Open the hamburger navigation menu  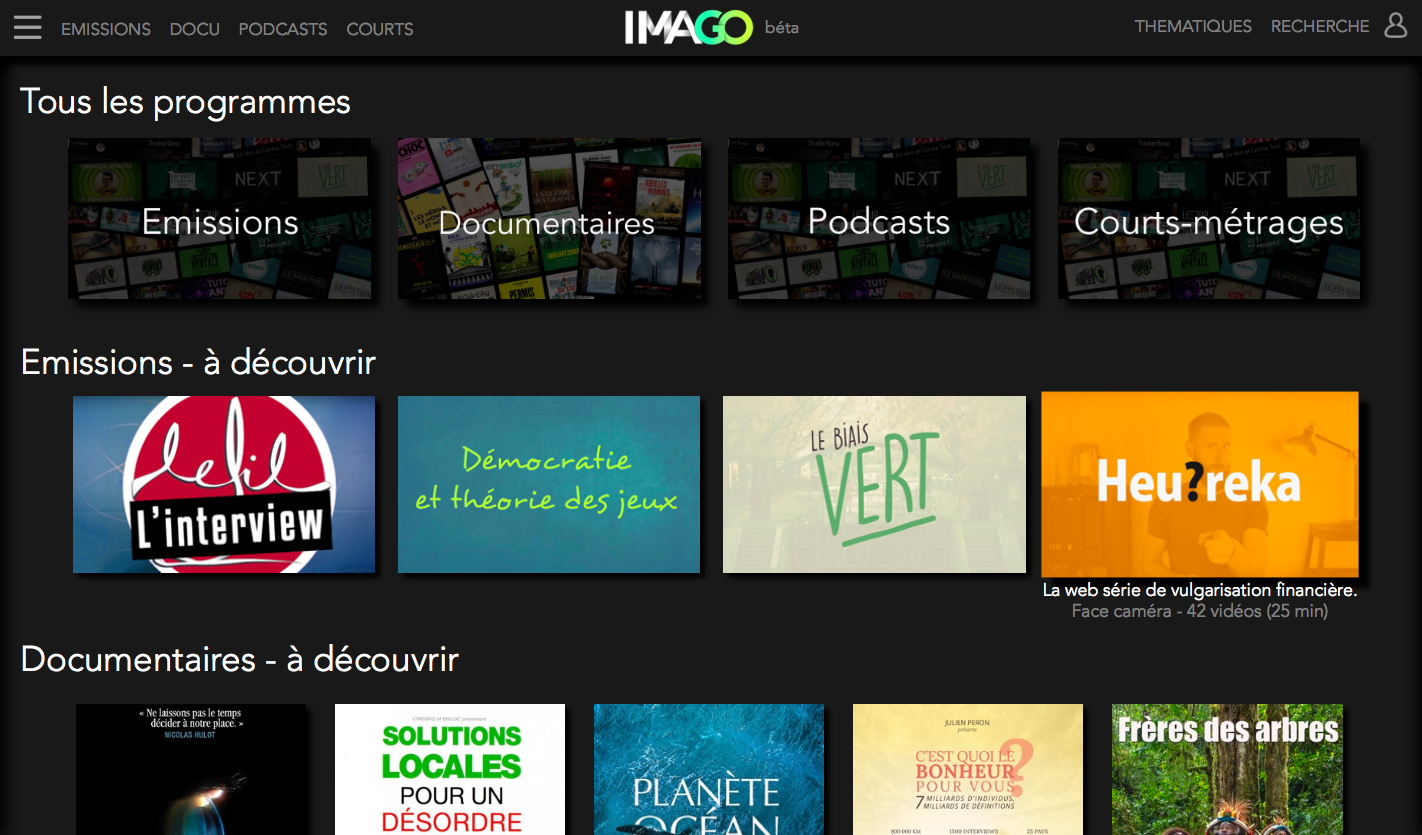pos(27,27)
